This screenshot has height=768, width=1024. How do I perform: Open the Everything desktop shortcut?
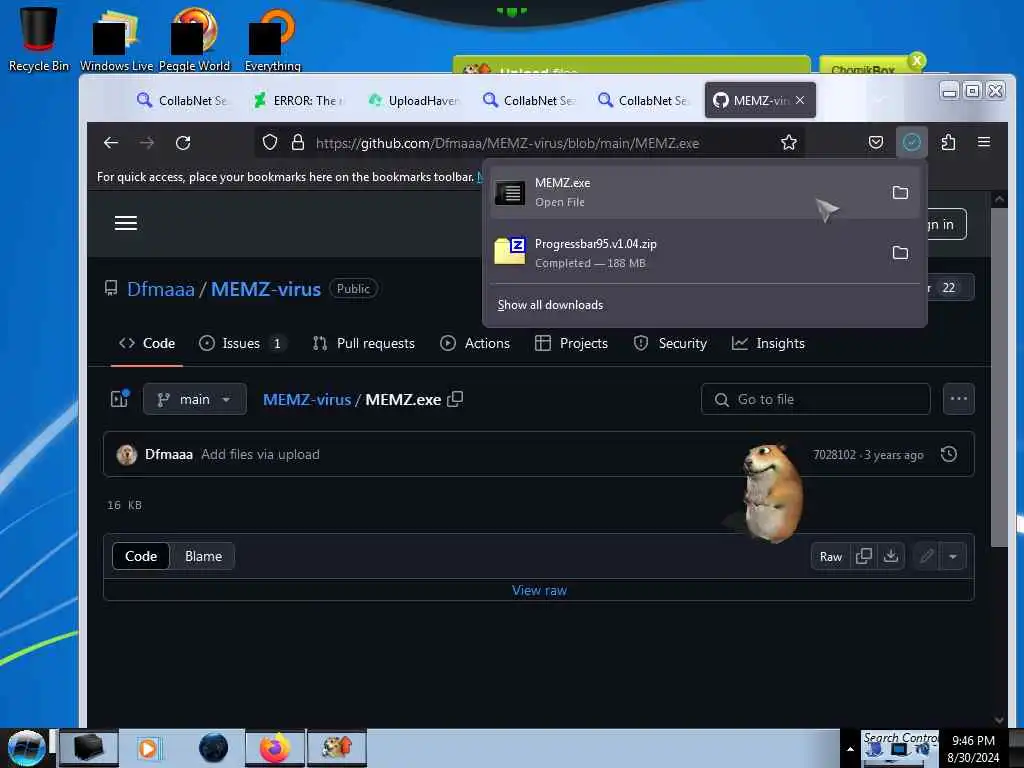[272, 39]
